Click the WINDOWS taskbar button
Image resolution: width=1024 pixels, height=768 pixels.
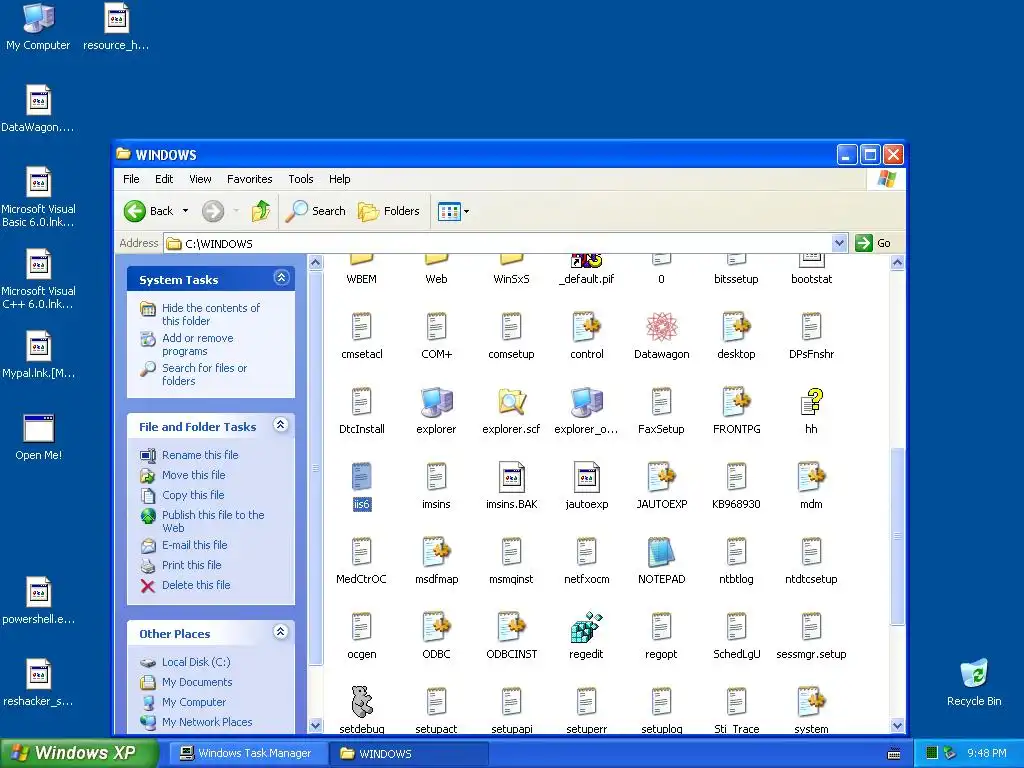408,754
